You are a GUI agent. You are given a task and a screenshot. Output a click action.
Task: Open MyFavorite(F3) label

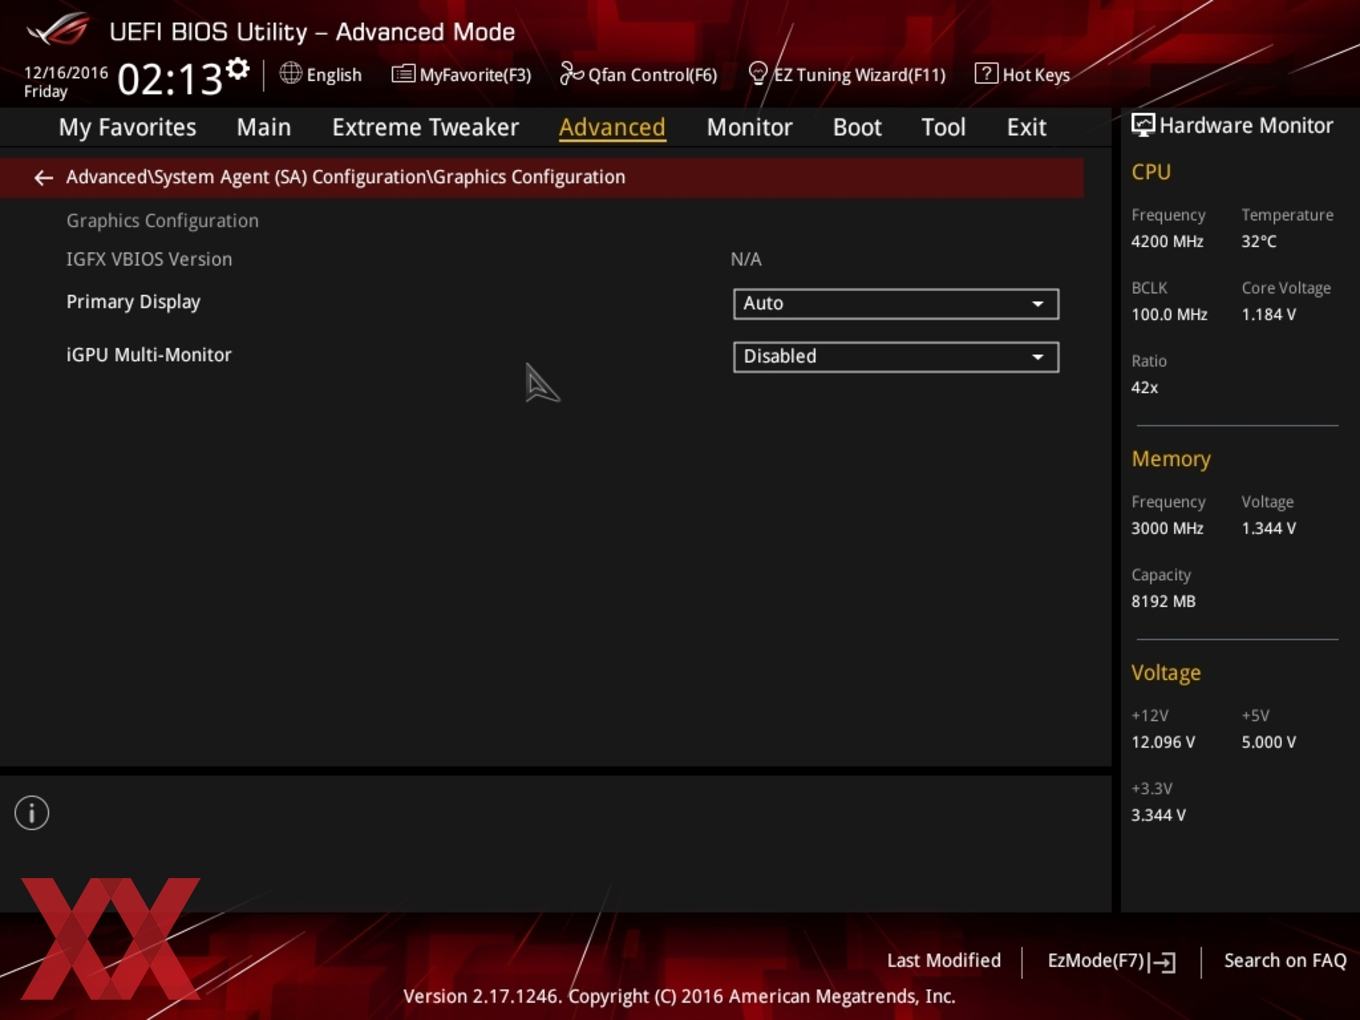[475, 75]
